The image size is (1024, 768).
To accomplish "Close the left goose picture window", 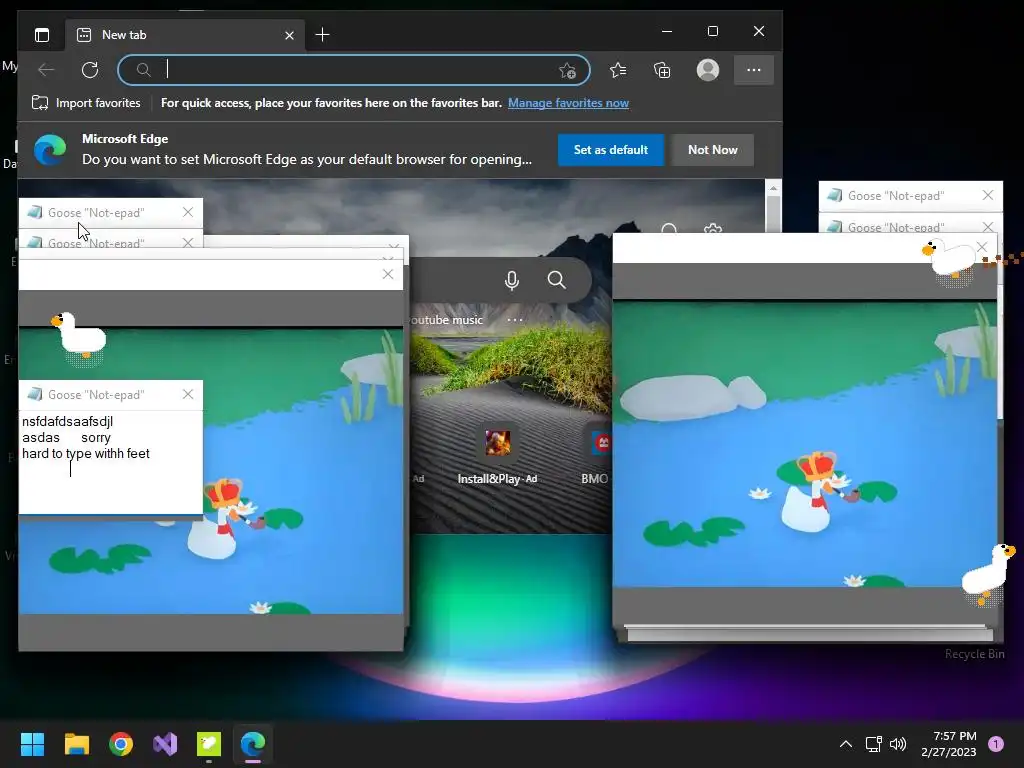I will [388, 274].
